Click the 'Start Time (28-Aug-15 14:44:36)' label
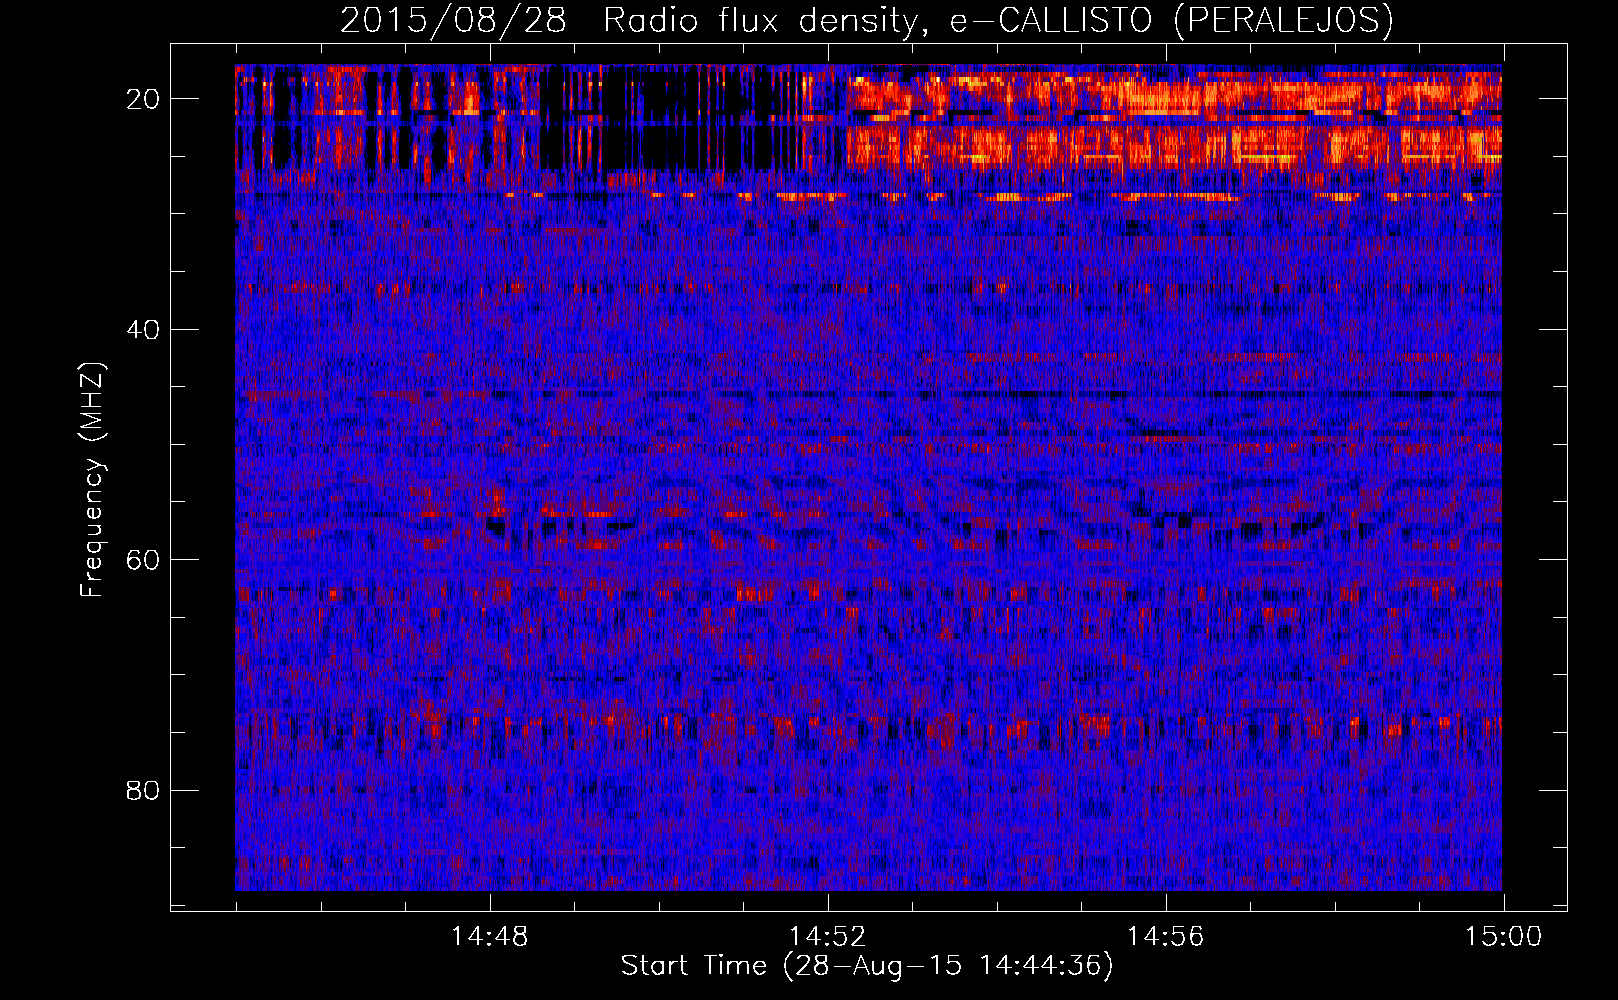This screenshot has height=1000, width=1618. pos(867,966)
